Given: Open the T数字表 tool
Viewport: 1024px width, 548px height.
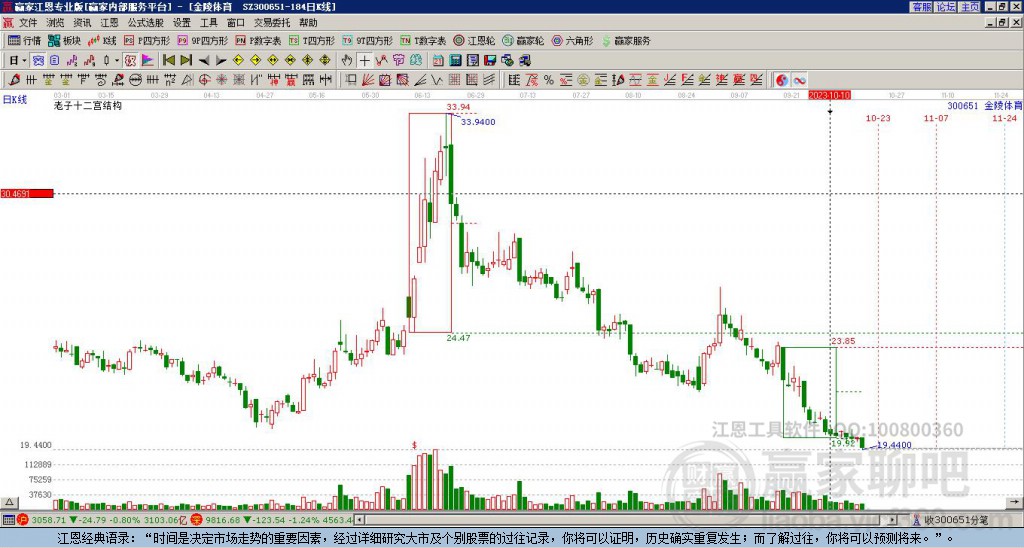Looking at the screenshot, I should pos(423,40).
